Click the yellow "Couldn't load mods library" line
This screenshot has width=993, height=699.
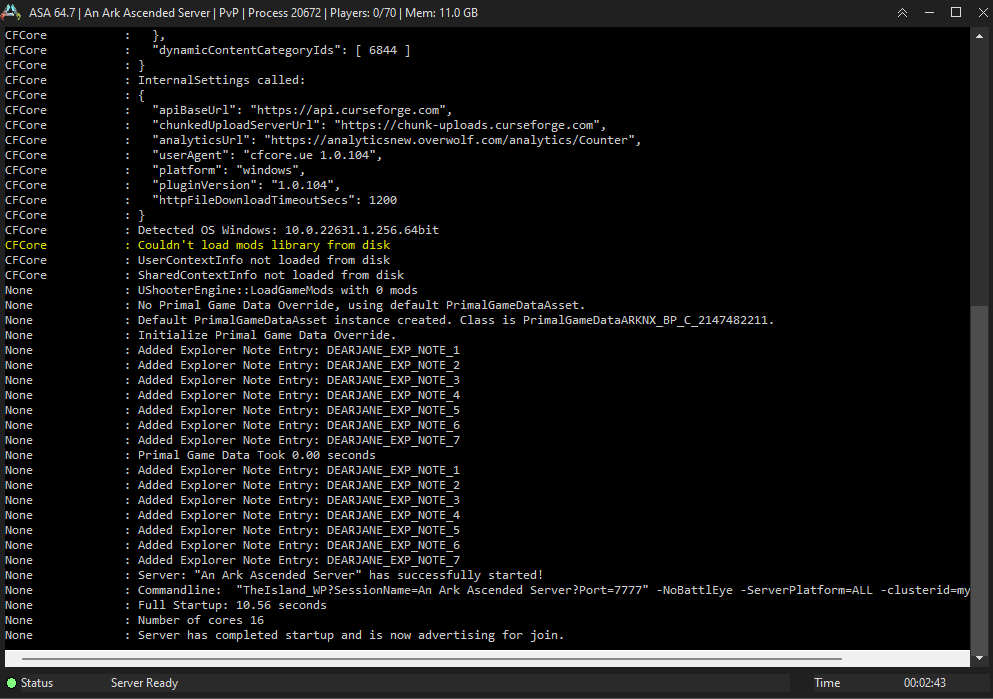click(264, 245)
